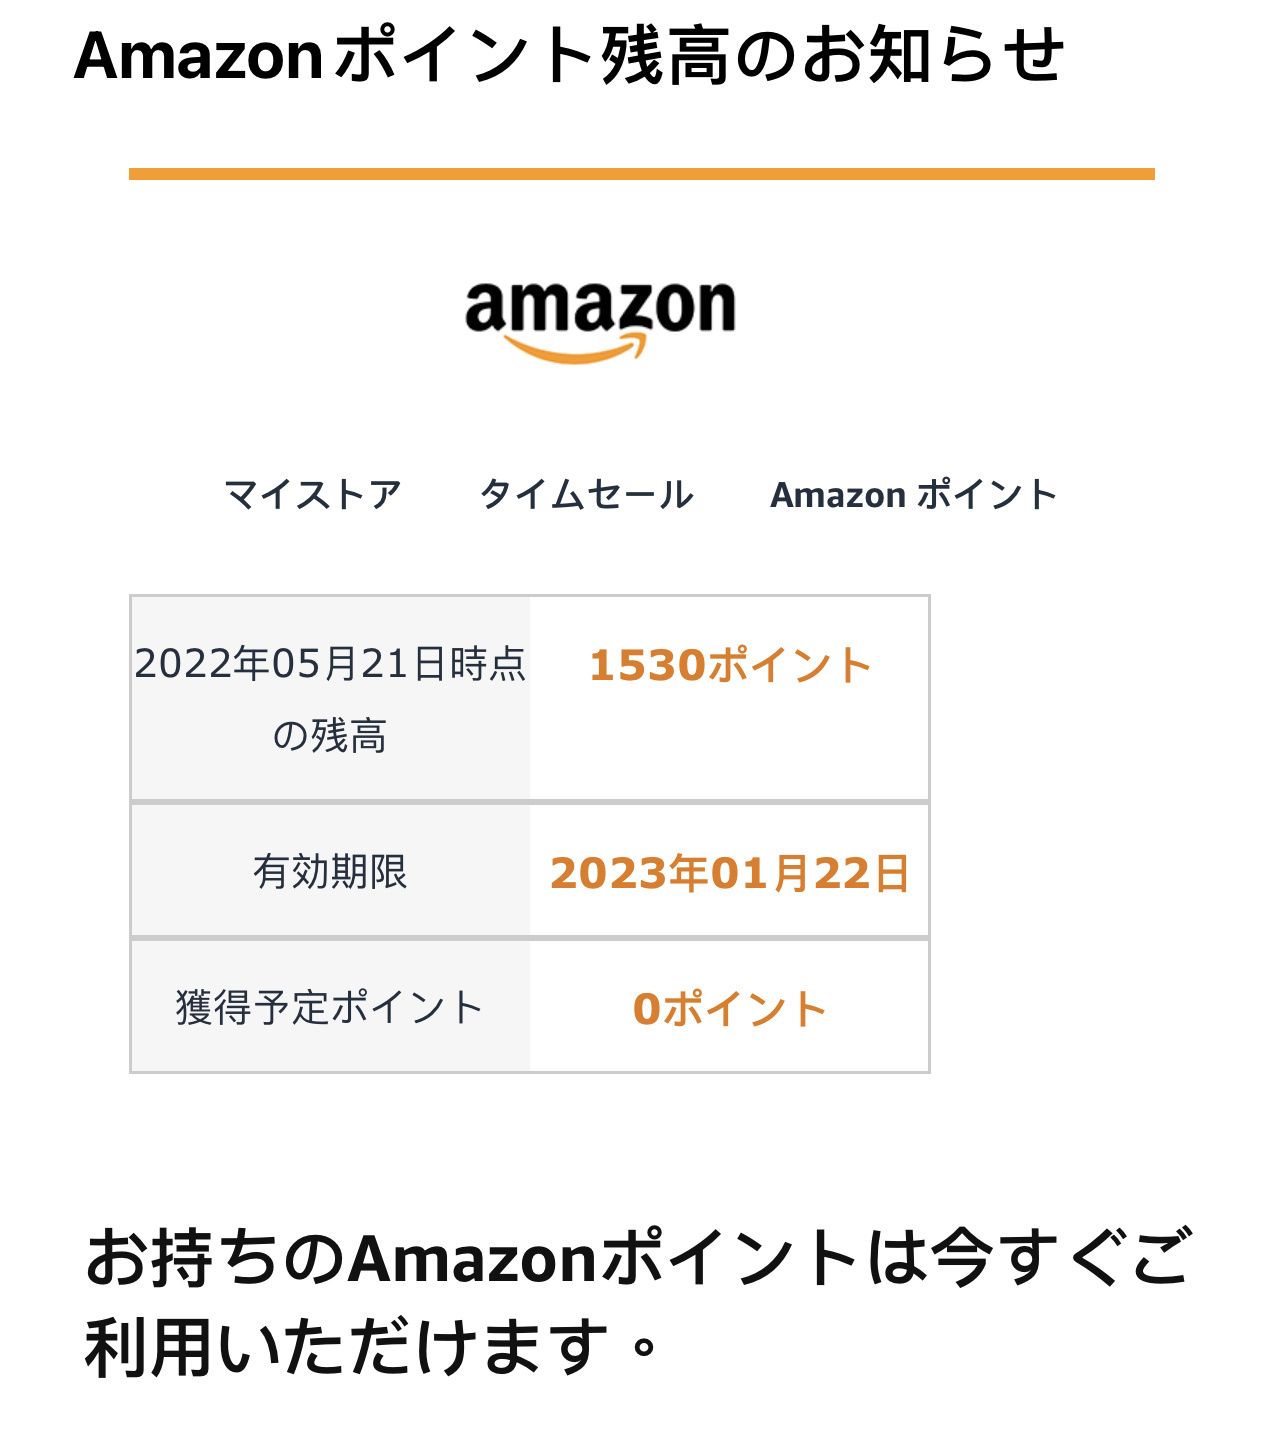Click 今すぐご in the bottom heading
This screenshot has height=1439, width=1284.
pos(1060,1258)
